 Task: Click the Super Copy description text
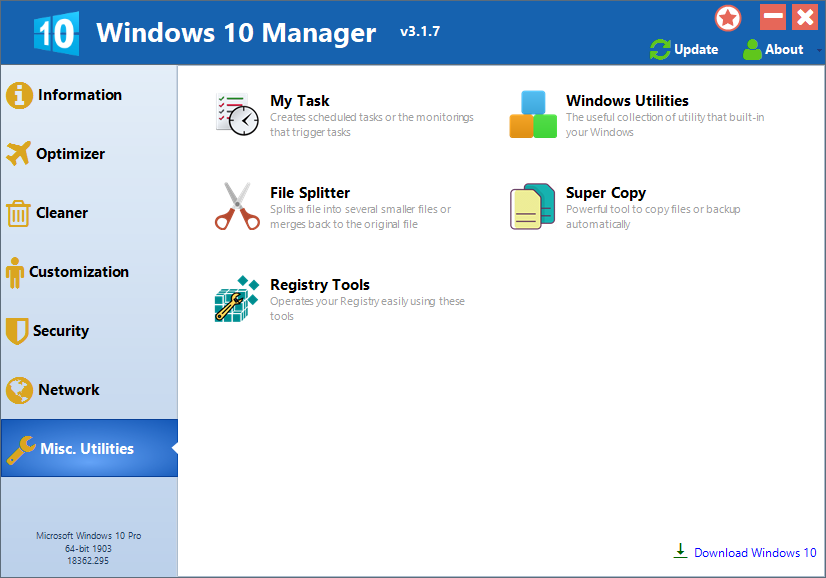pyautogui.click(x=653, y=217)
